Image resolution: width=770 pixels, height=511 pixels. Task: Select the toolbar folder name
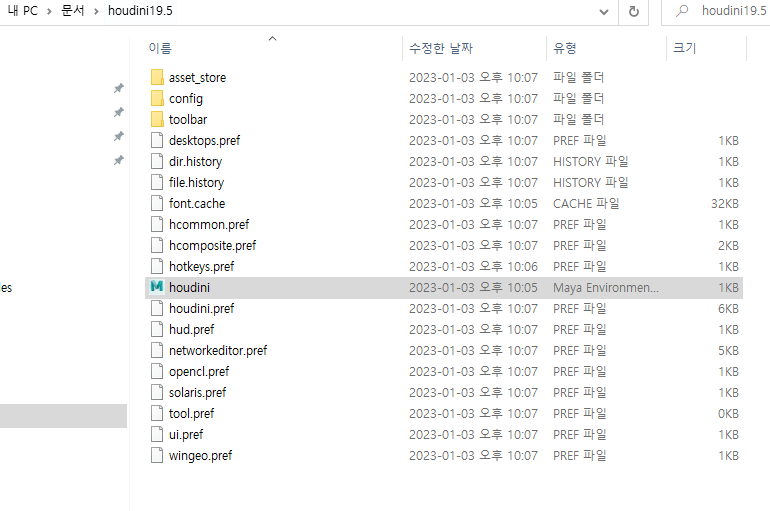[188, 119]
